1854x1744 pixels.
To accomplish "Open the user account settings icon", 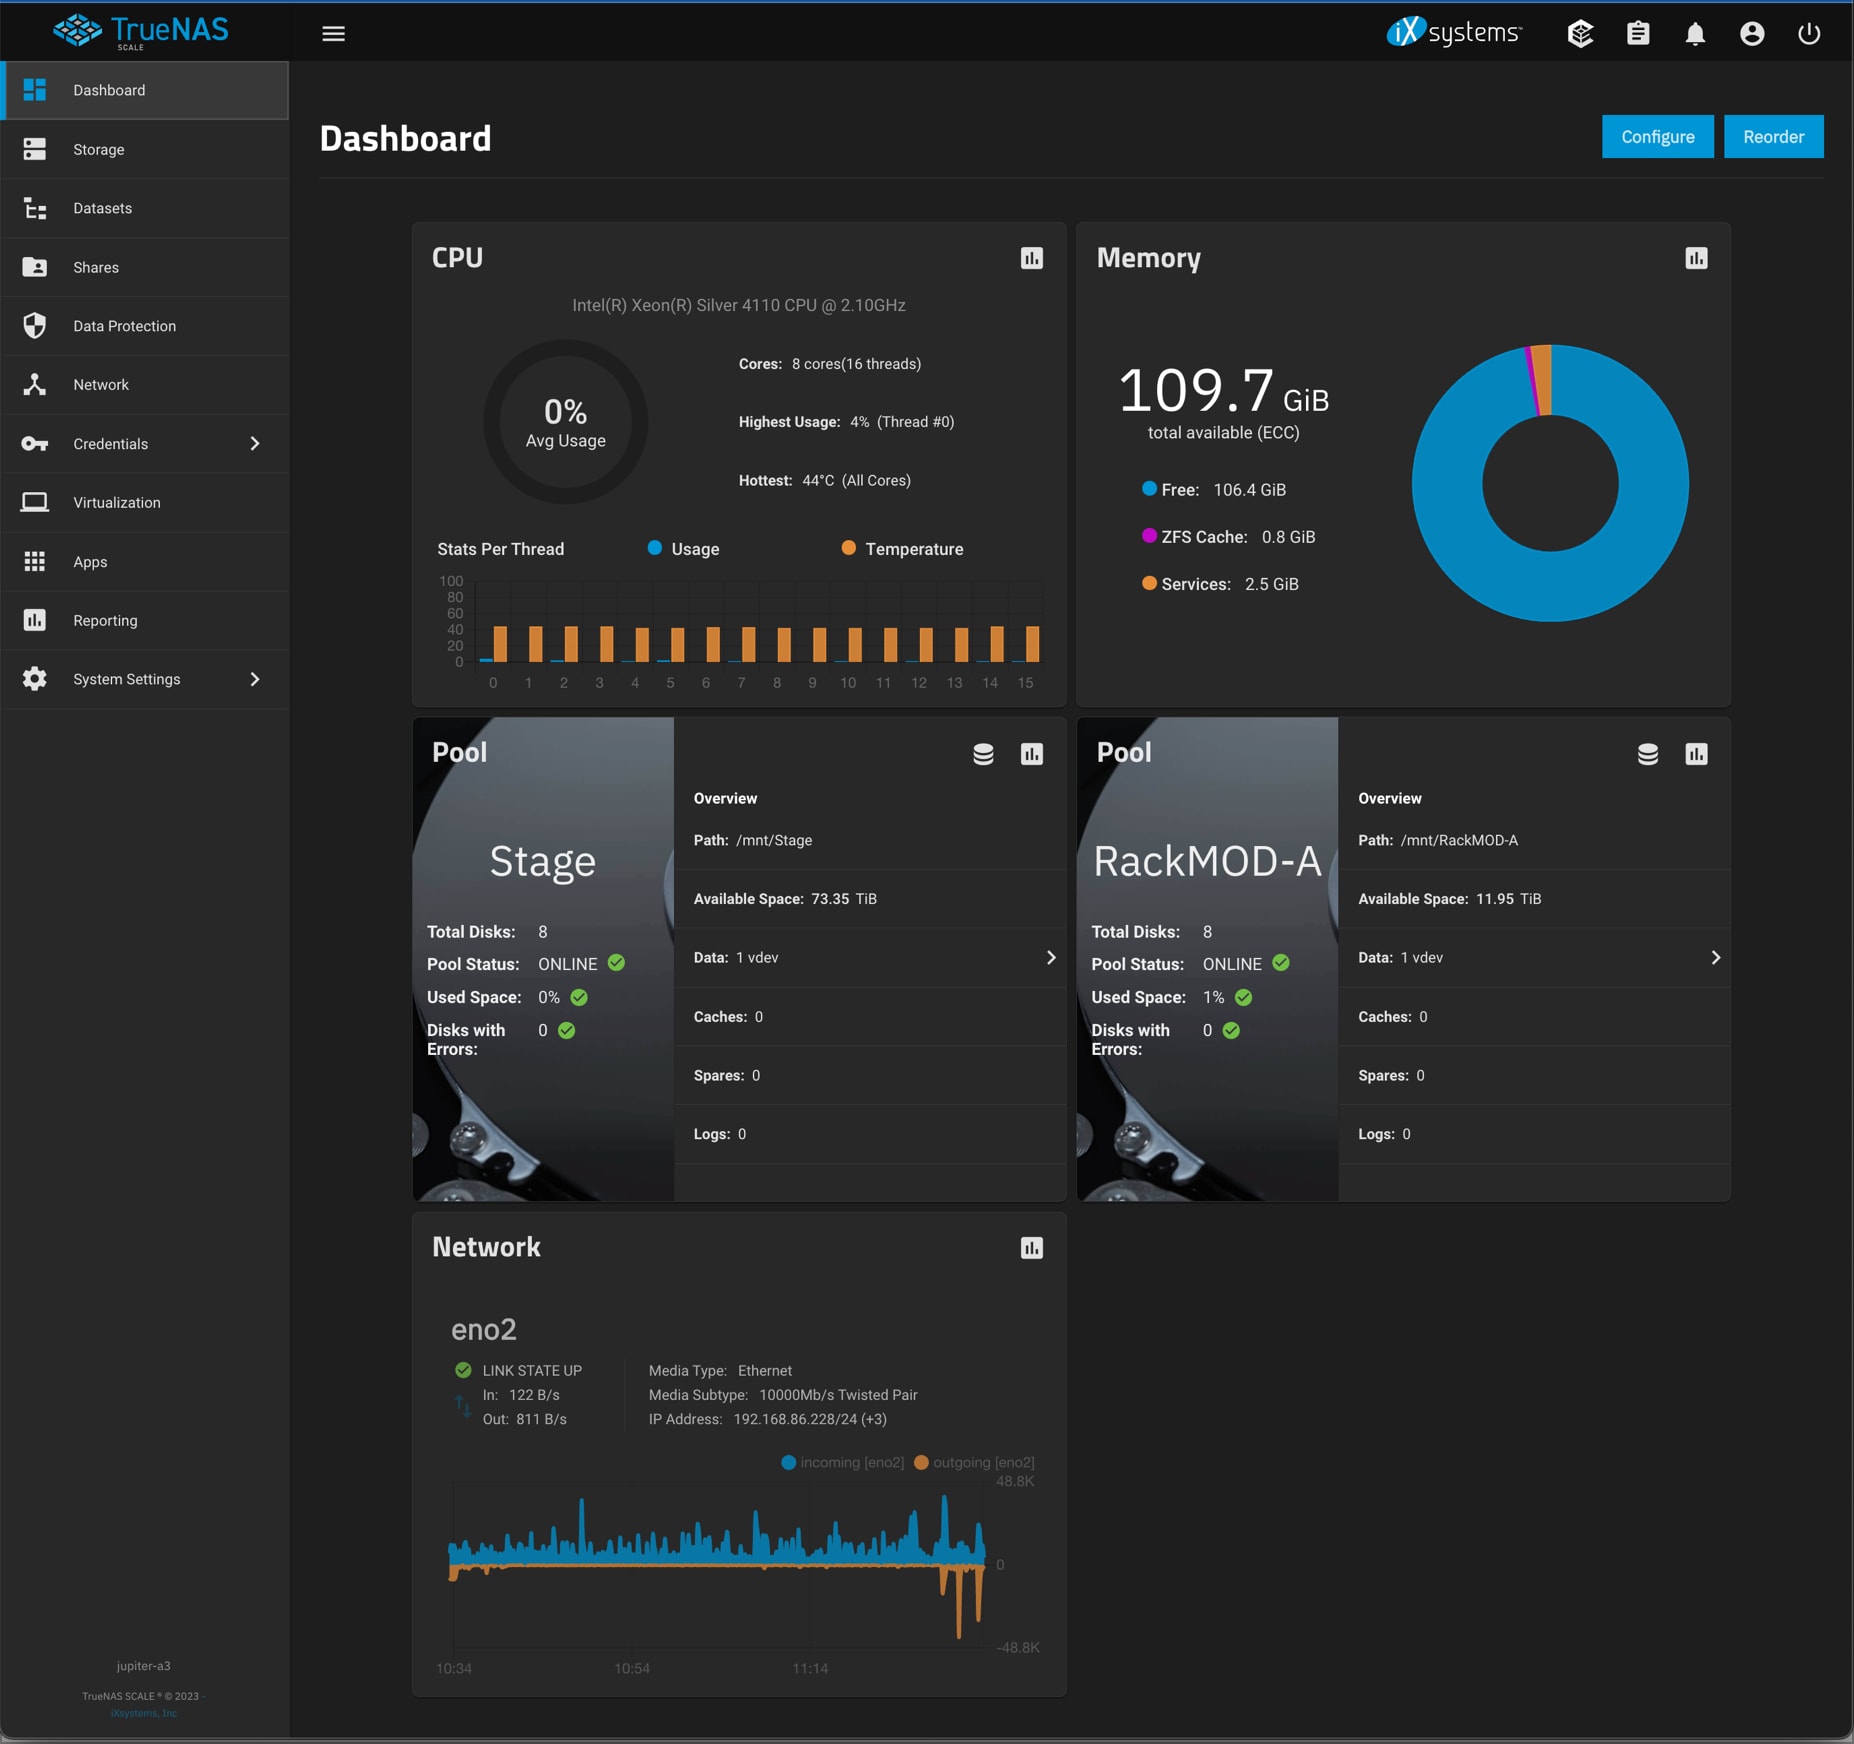I will (x=1751, y=33).
